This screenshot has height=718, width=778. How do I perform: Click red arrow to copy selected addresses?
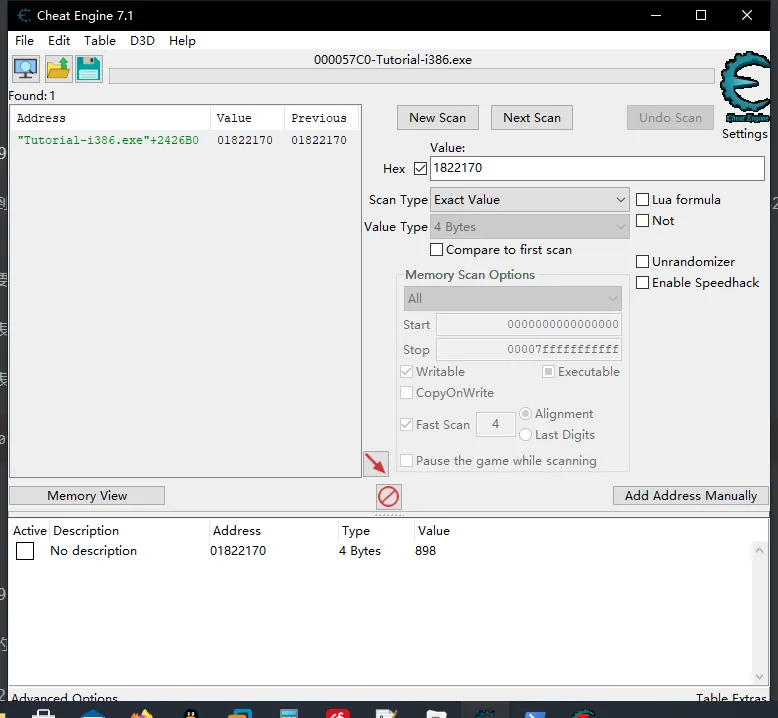tap(376, 463)
